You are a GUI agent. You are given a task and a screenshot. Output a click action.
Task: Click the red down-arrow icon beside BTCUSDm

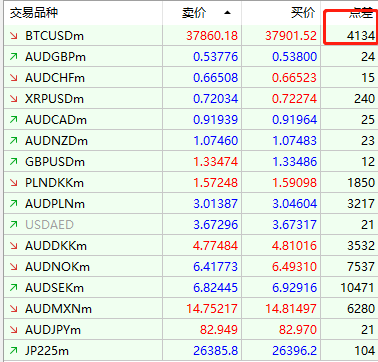click(x=14, y=36)
